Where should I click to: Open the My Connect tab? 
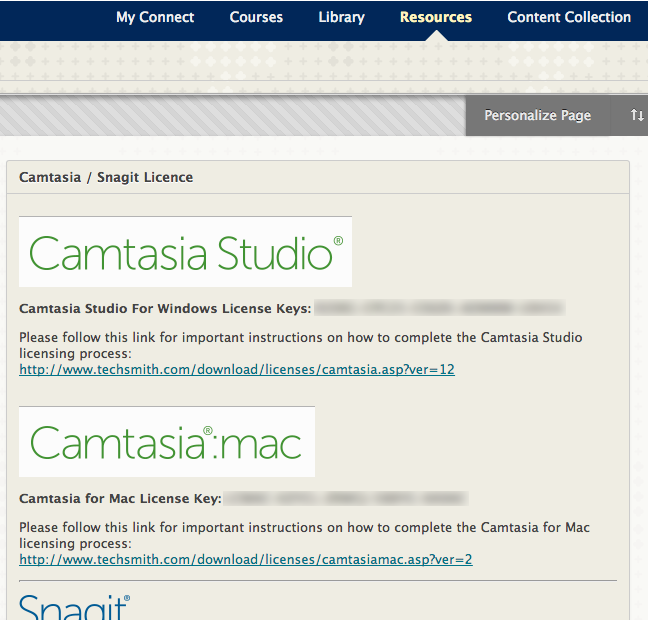(155, 17)
